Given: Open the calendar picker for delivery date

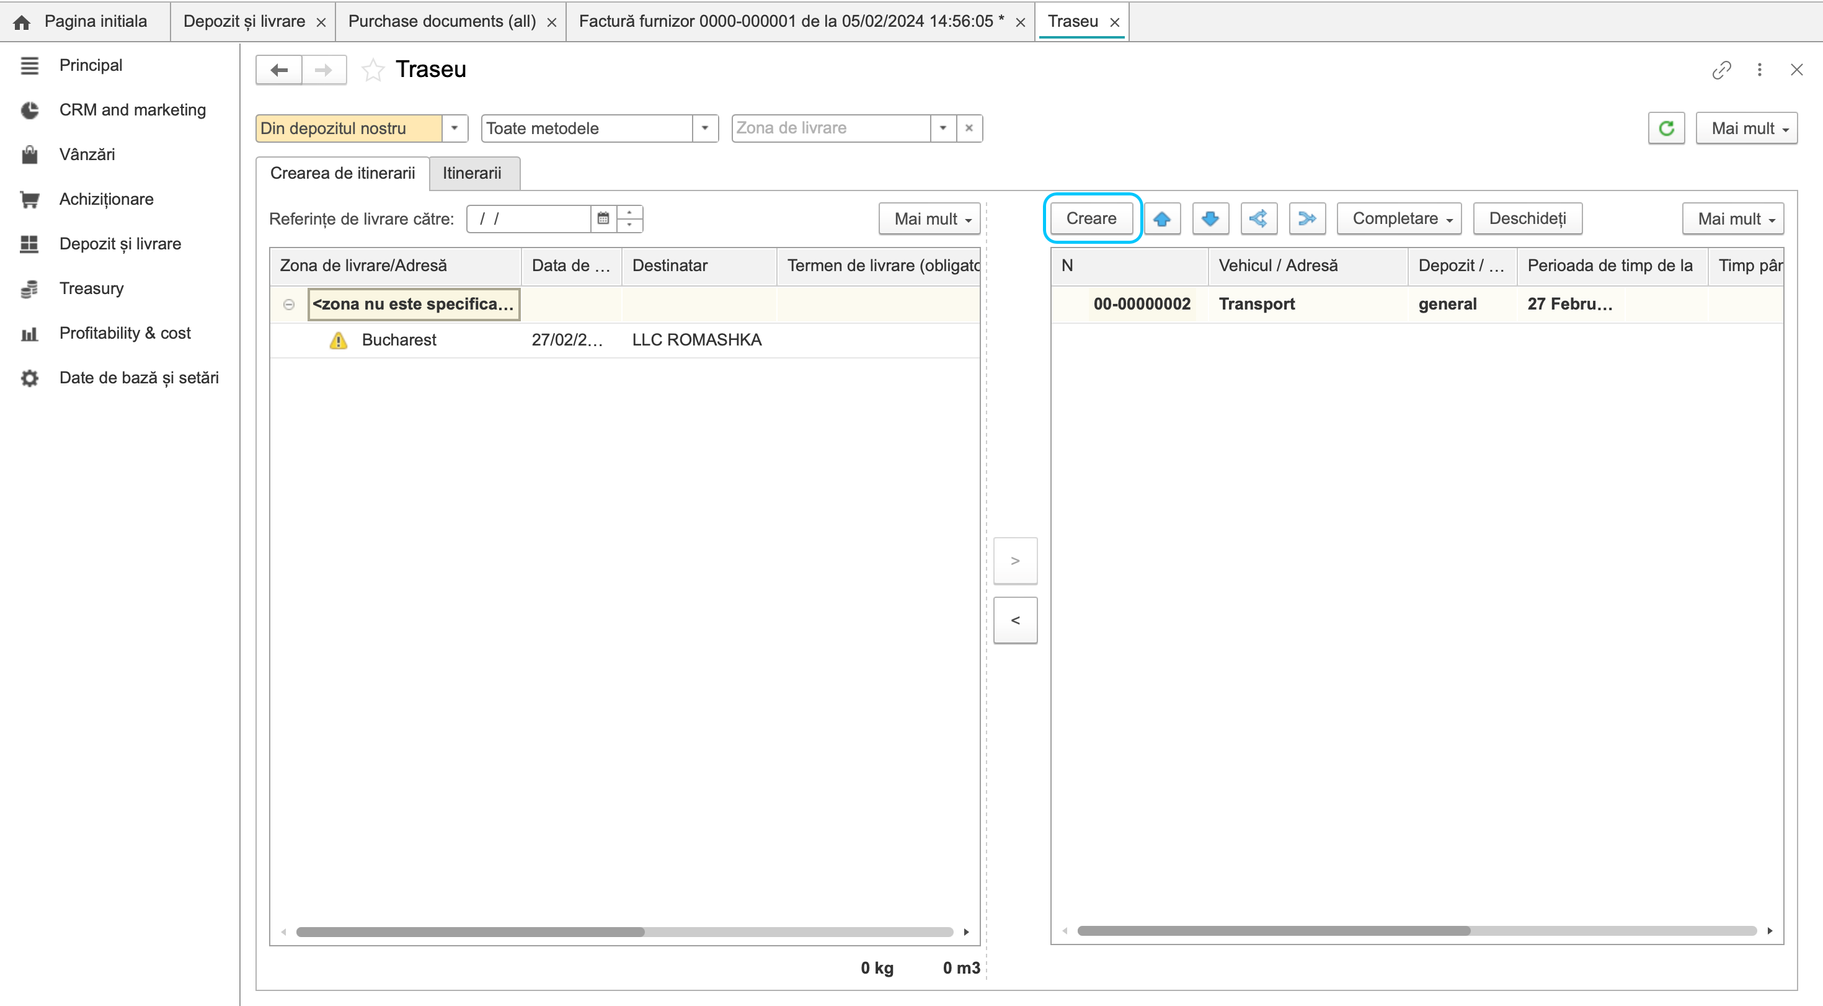Looking at the screenshot, I should click(x=603, y=219).
